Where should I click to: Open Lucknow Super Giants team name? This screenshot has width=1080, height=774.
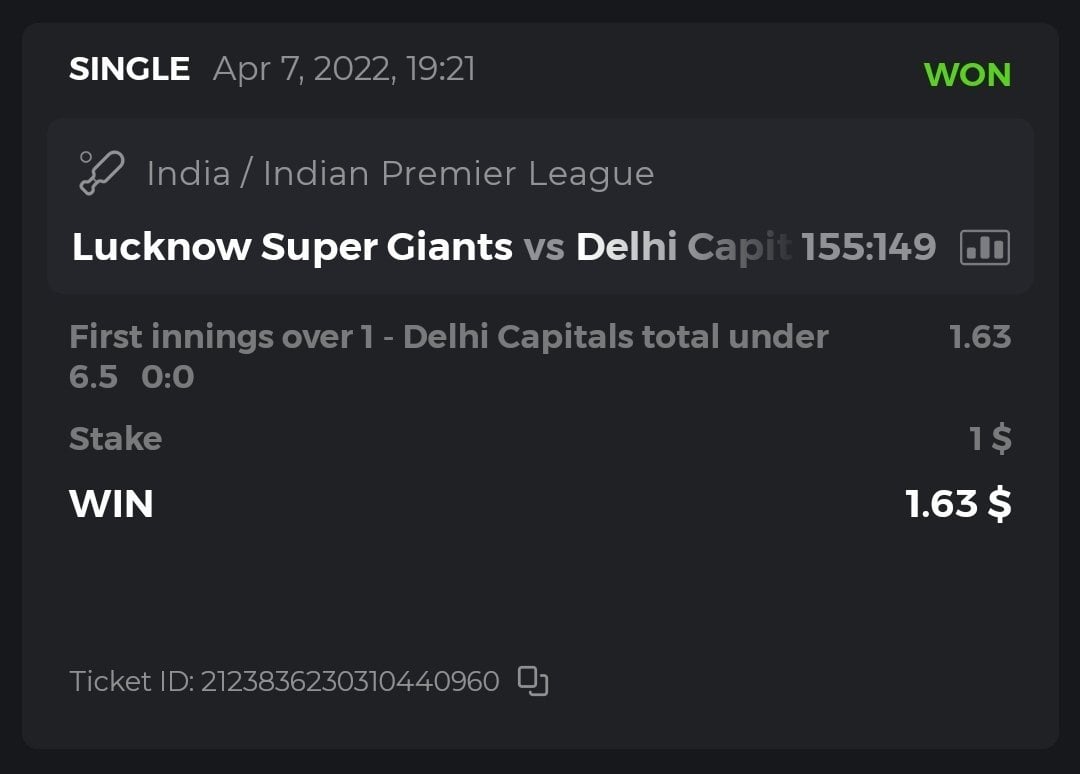click(292, 247)
